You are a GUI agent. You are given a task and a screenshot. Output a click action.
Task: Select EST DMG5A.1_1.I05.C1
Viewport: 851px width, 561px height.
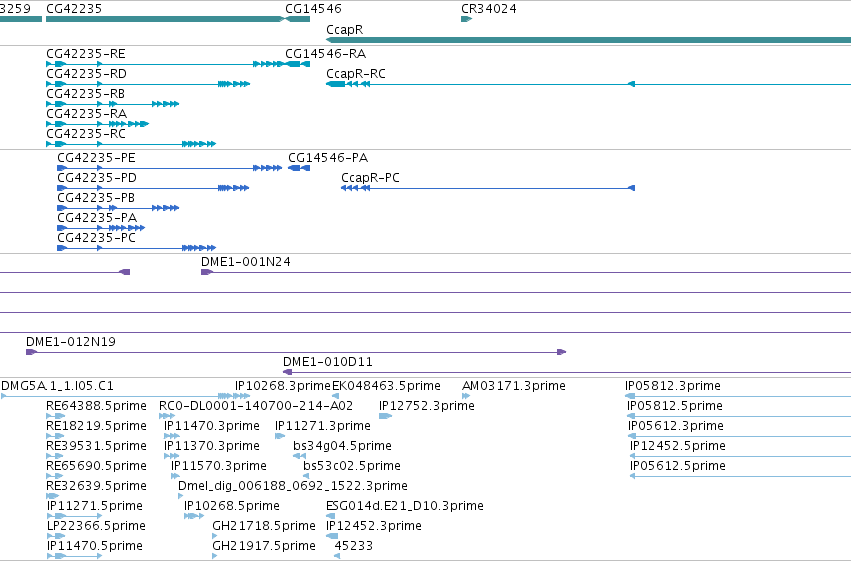tap(58, 386)
